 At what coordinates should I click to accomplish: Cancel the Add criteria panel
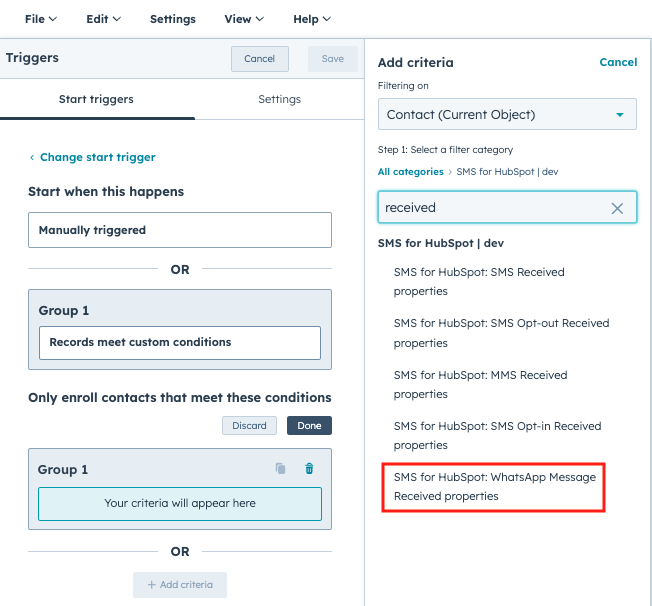pos(618,62)
